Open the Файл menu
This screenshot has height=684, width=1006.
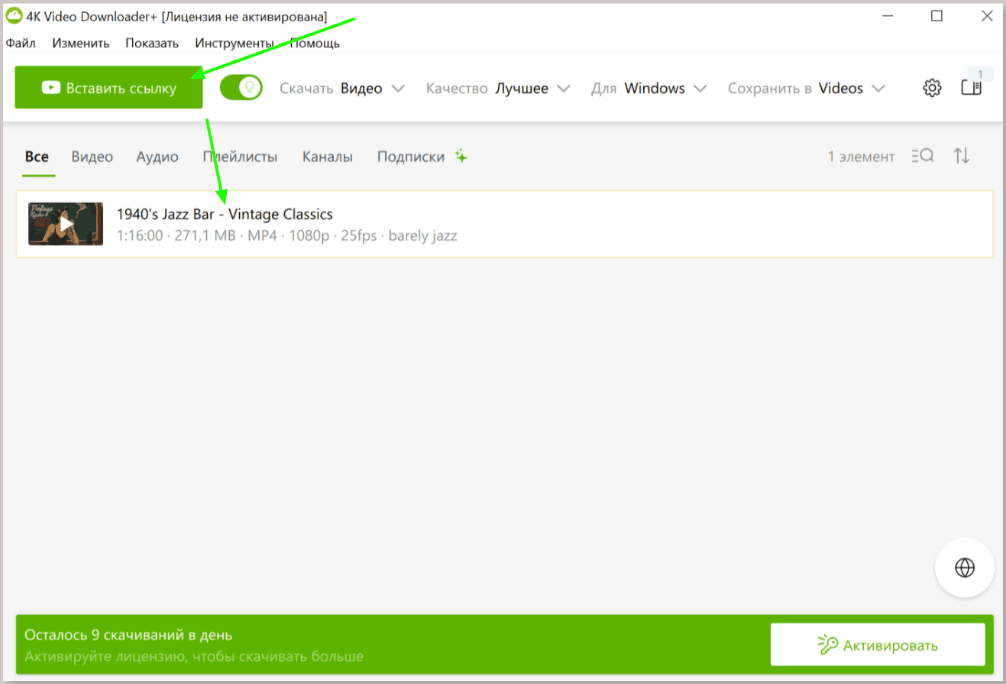pyautogui.click(x=21, y=43)
